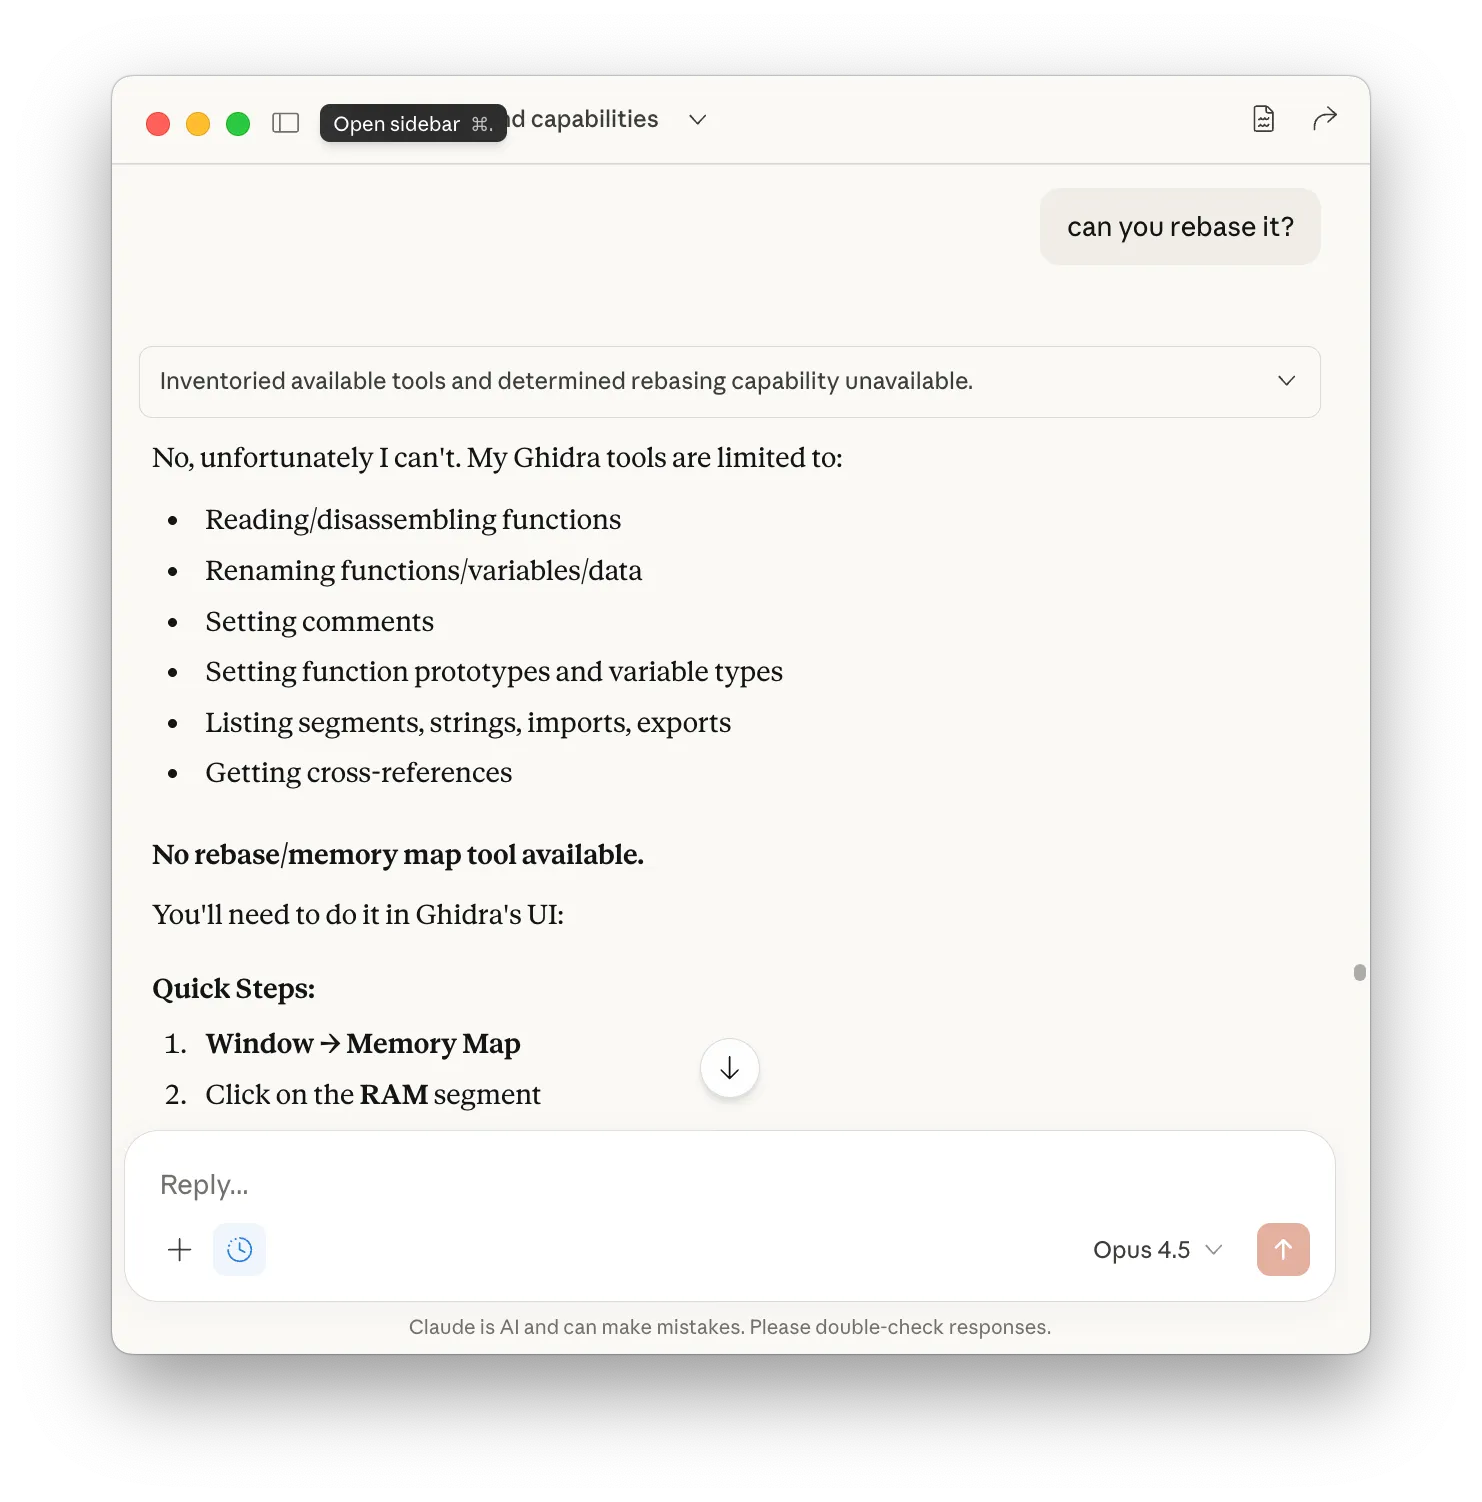1482x1502 pixels.
Task: Minimize the window with the yellow button
Action: (x=198, y=123)
